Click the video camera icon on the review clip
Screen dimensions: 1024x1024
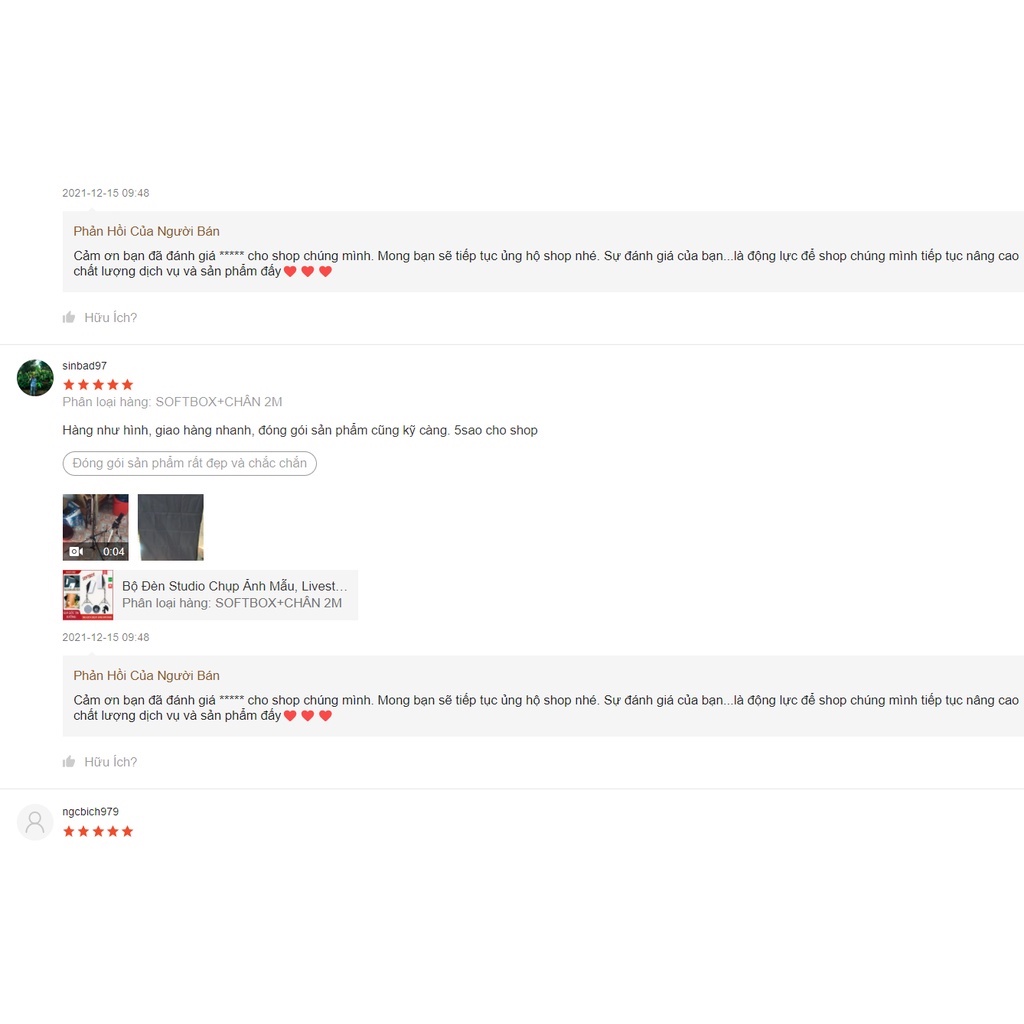click(x=76, y=551)
